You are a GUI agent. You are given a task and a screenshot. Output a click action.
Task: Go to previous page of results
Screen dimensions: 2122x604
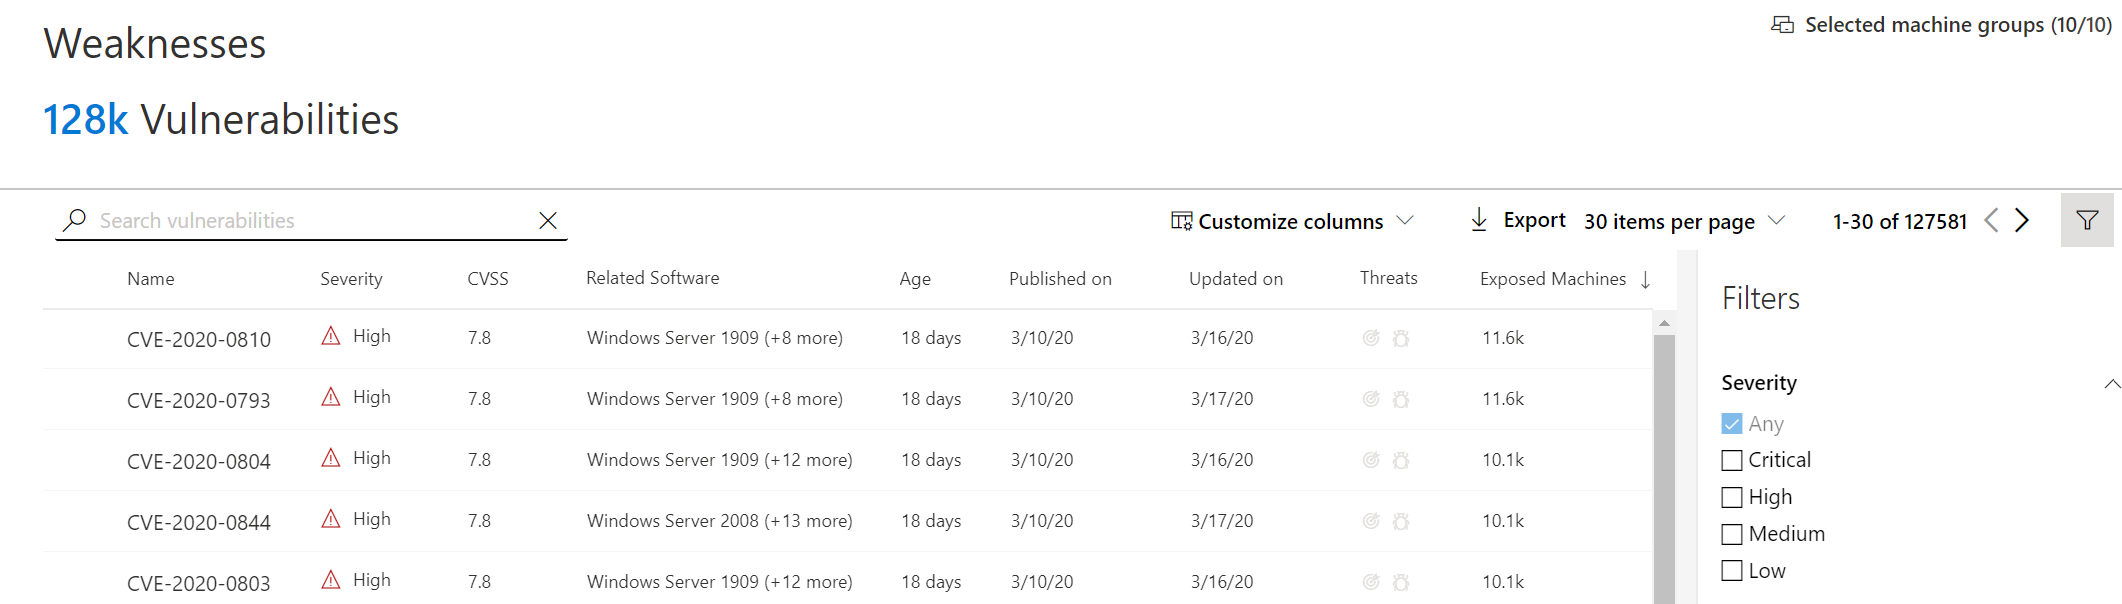click(x=1991, y=220)
